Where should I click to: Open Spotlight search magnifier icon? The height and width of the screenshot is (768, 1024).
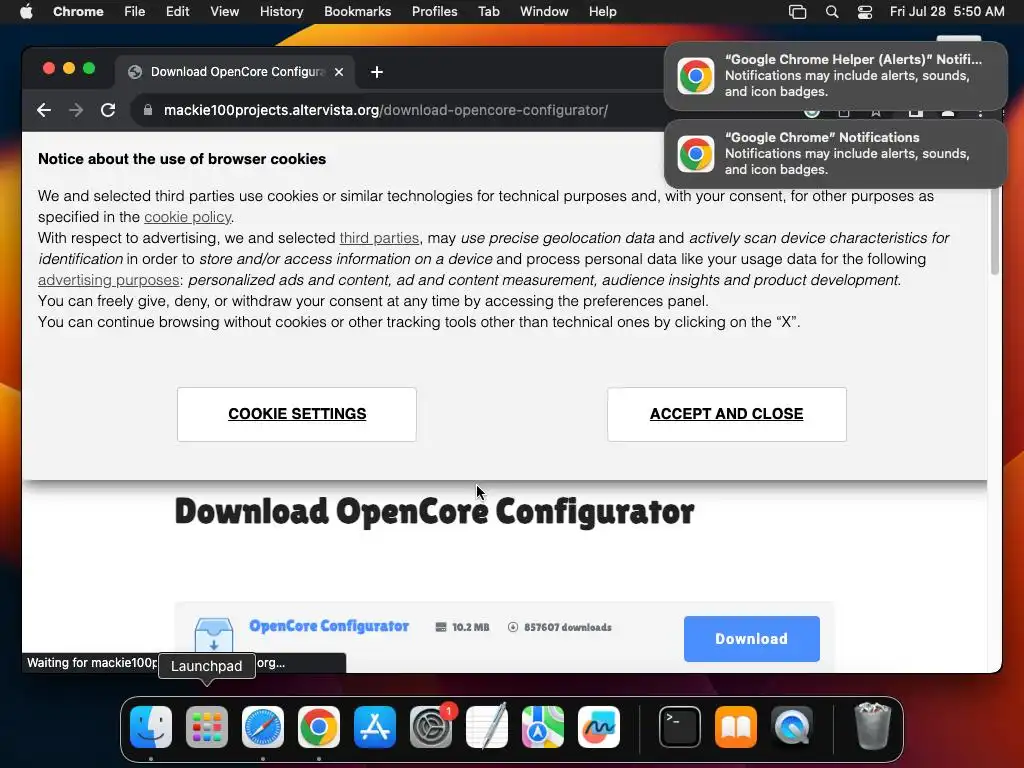[831, 12]
